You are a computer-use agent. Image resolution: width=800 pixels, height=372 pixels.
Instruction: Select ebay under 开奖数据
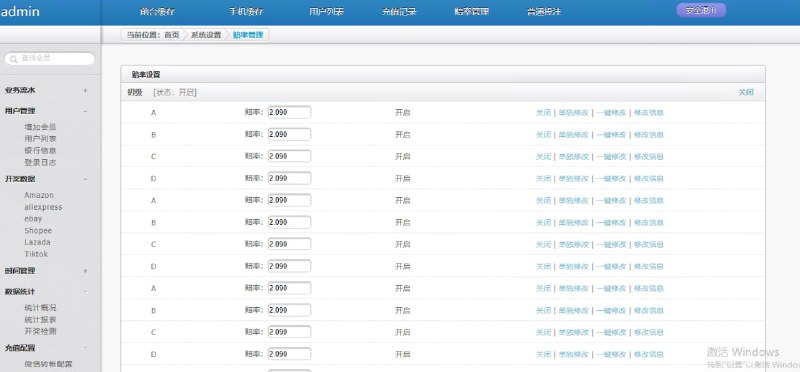(33, 218)
